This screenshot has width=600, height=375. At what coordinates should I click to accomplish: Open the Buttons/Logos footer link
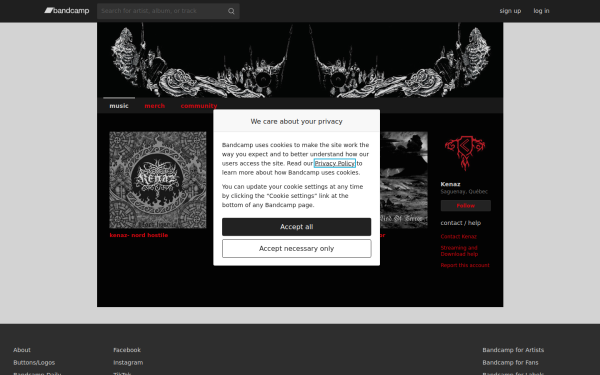coord(34,363)
